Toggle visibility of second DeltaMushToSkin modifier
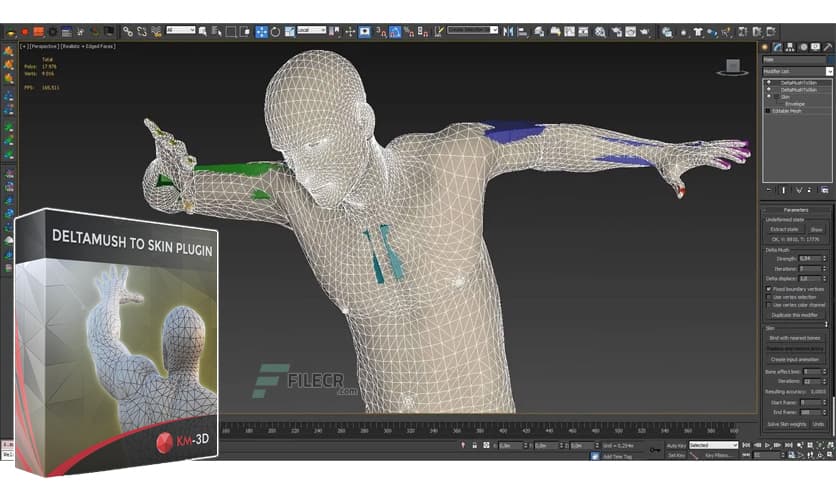This screenshot has height=484, width=836. pyautogui.click(x=768, y=90)
